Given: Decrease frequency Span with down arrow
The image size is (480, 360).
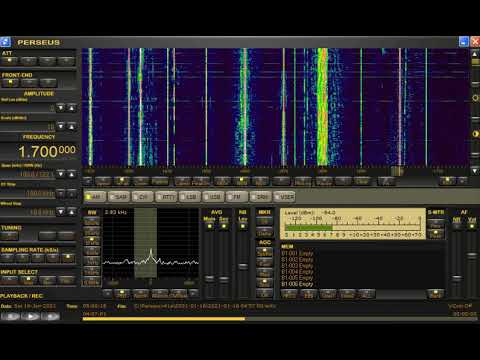Looking at the screenshot, I should click(x=61, y=174).
